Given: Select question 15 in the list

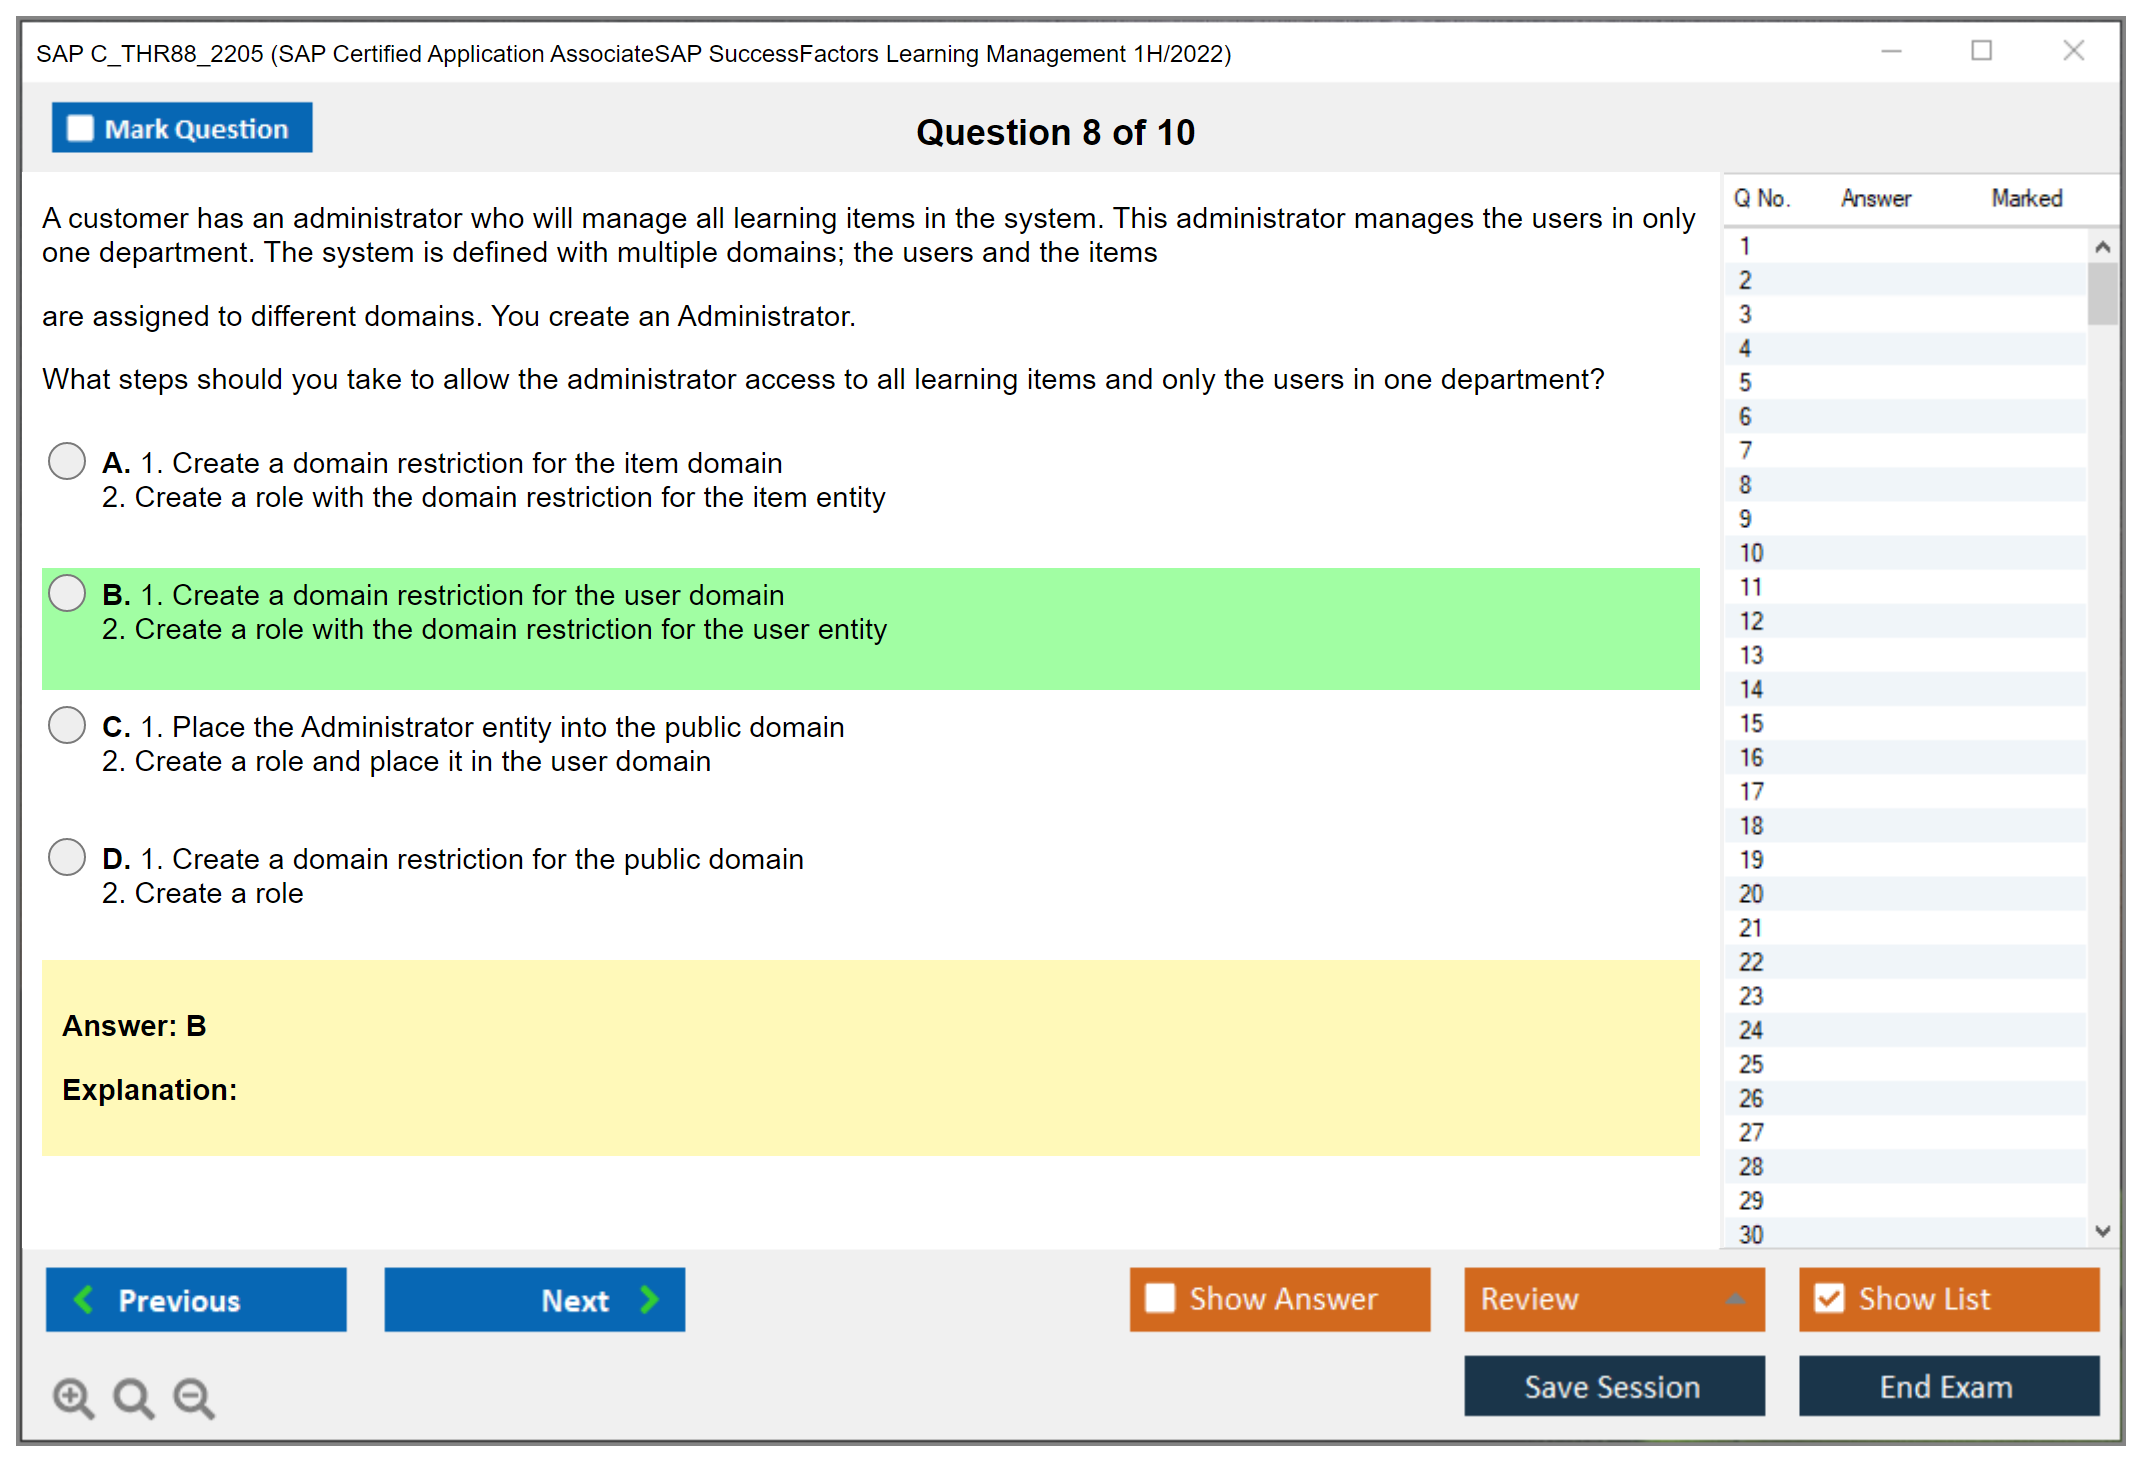Looking at the screenshot, I should (1751, 723).
